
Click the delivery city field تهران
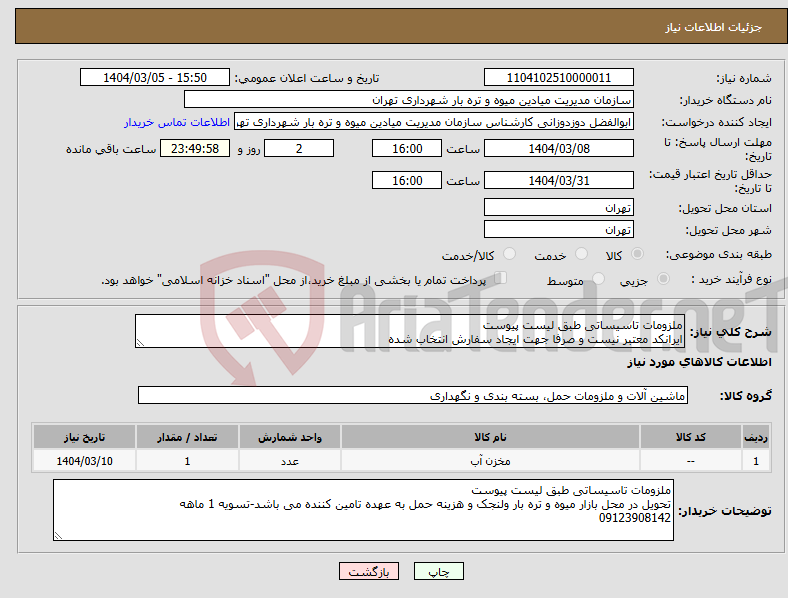point(559,229)
